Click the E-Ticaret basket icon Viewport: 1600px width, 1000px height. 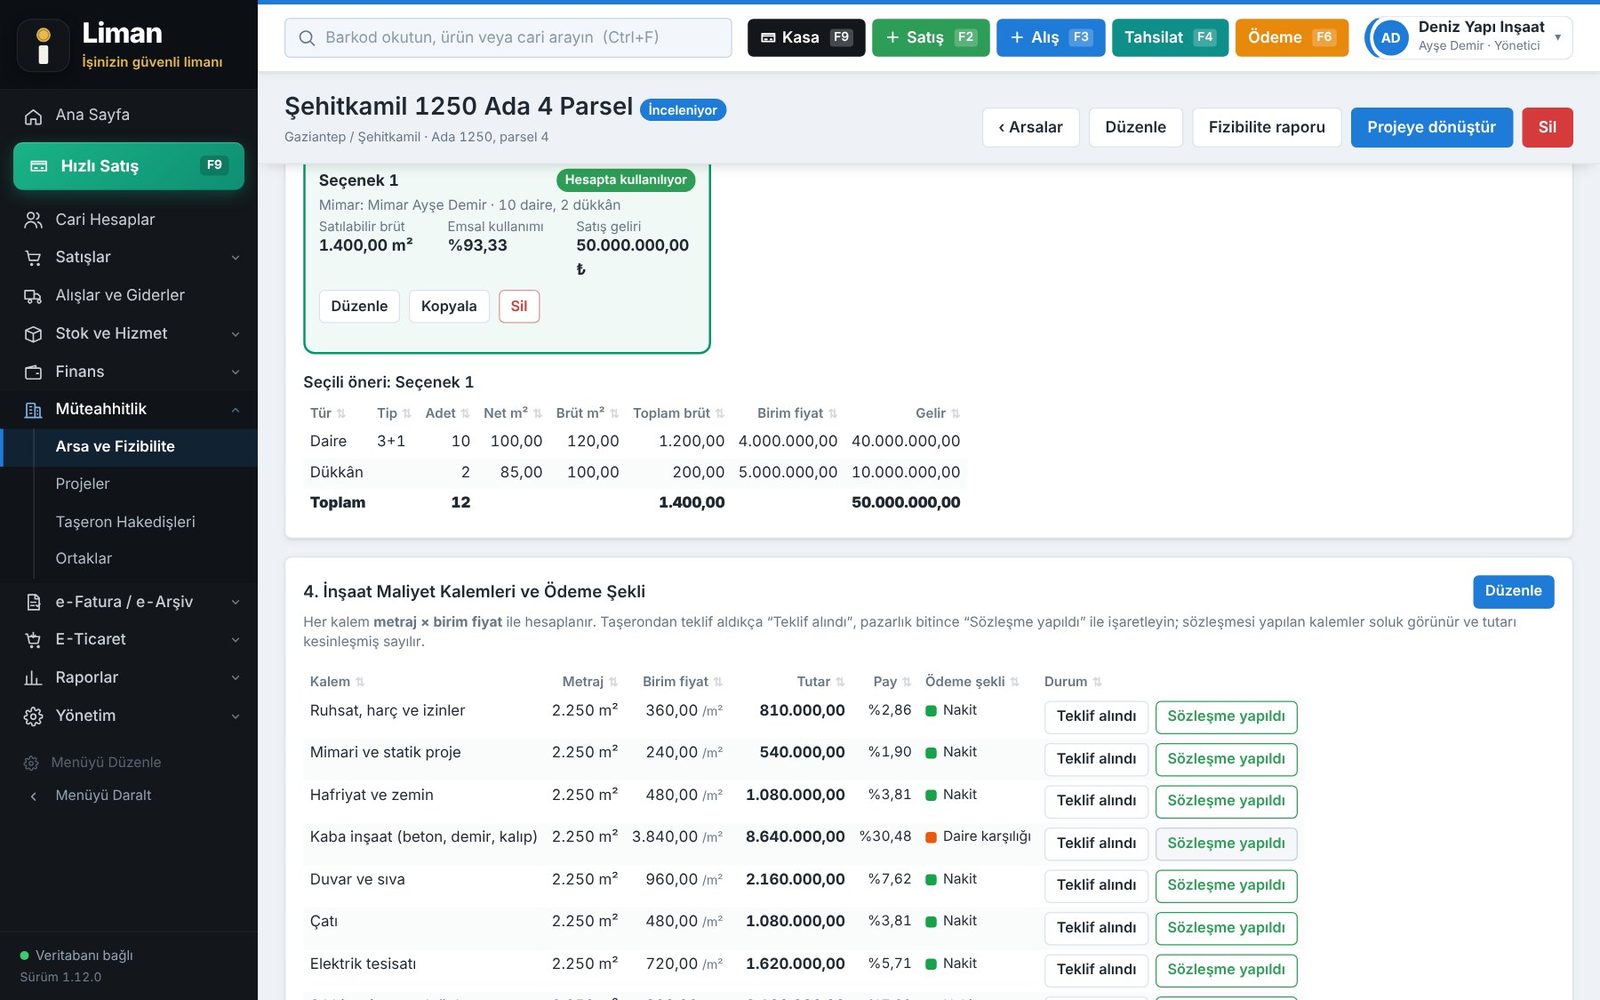33,640
